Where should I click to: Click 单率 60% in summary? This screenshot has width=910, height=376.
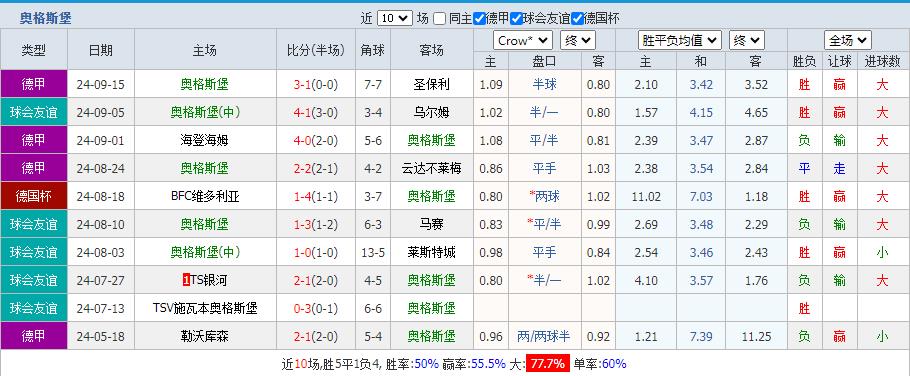pyautogui.click(x=614, y=364)
